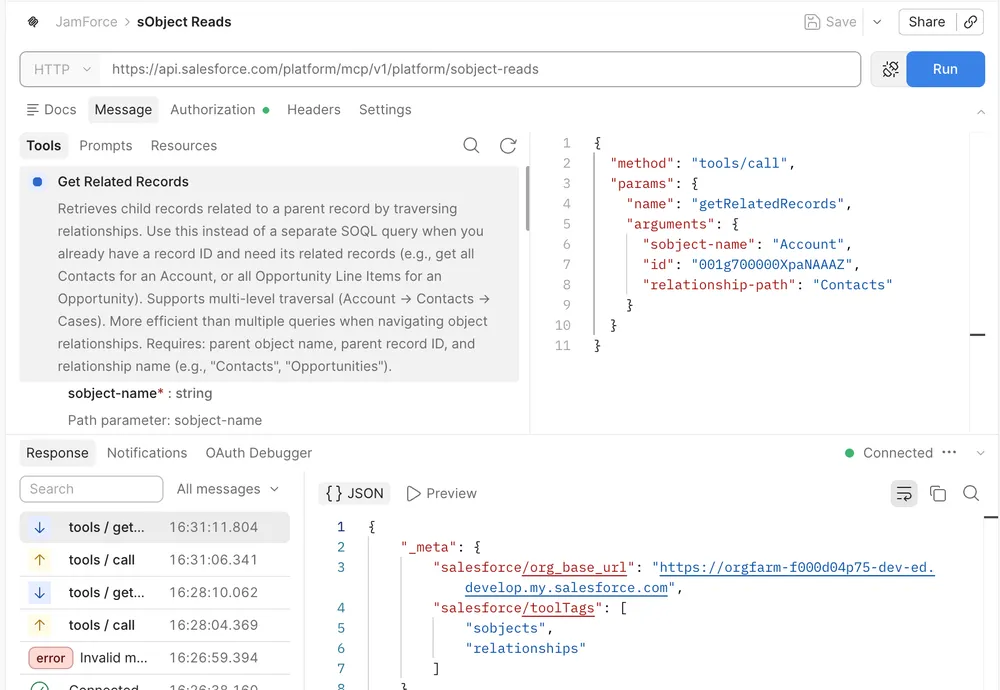Open the All messages filter dropdown
This screenshot has width=1000, height=690.
click(x=228, y=489)
